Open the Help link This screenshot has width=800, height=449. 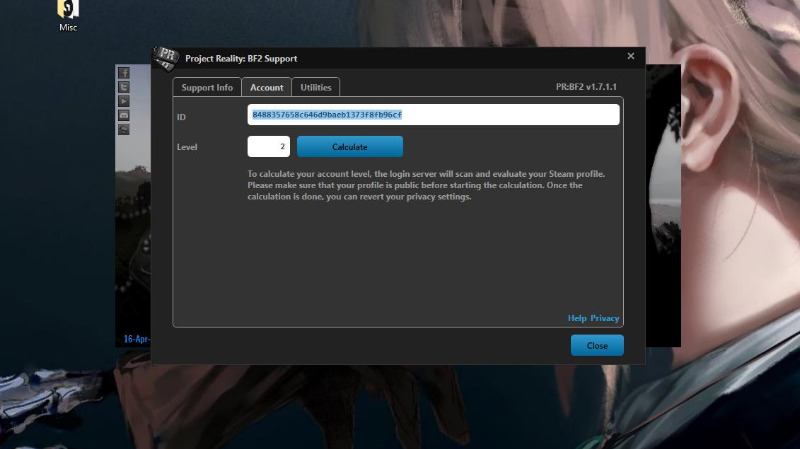(x=577, y=318)
